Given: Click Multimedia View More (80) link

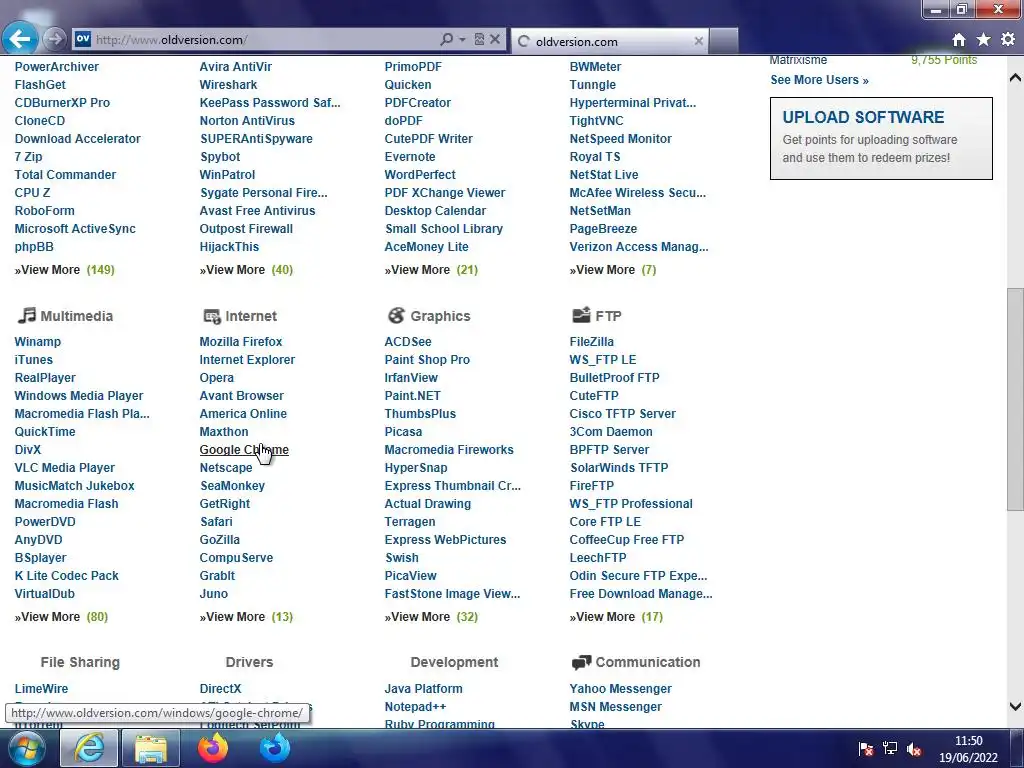Looking at the screenshot, I should pyautogui.click(x=61, y=616).
